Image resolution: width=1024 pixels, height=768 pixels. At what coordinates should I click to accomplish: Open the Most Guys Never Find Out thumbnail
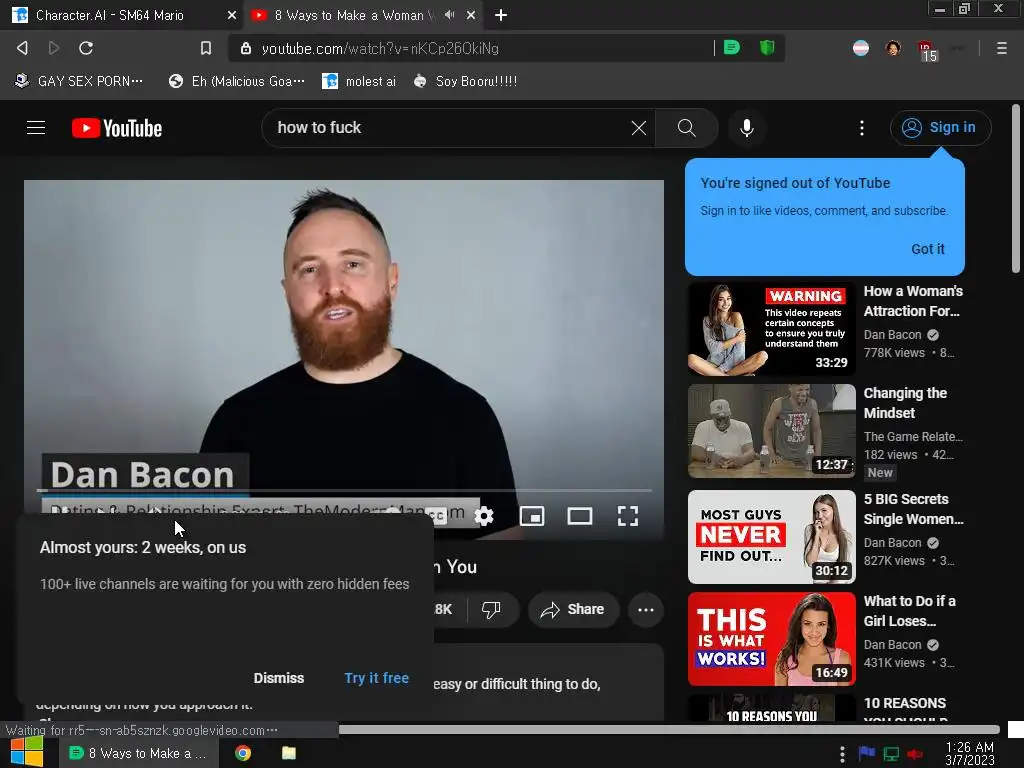coord(771,537)
